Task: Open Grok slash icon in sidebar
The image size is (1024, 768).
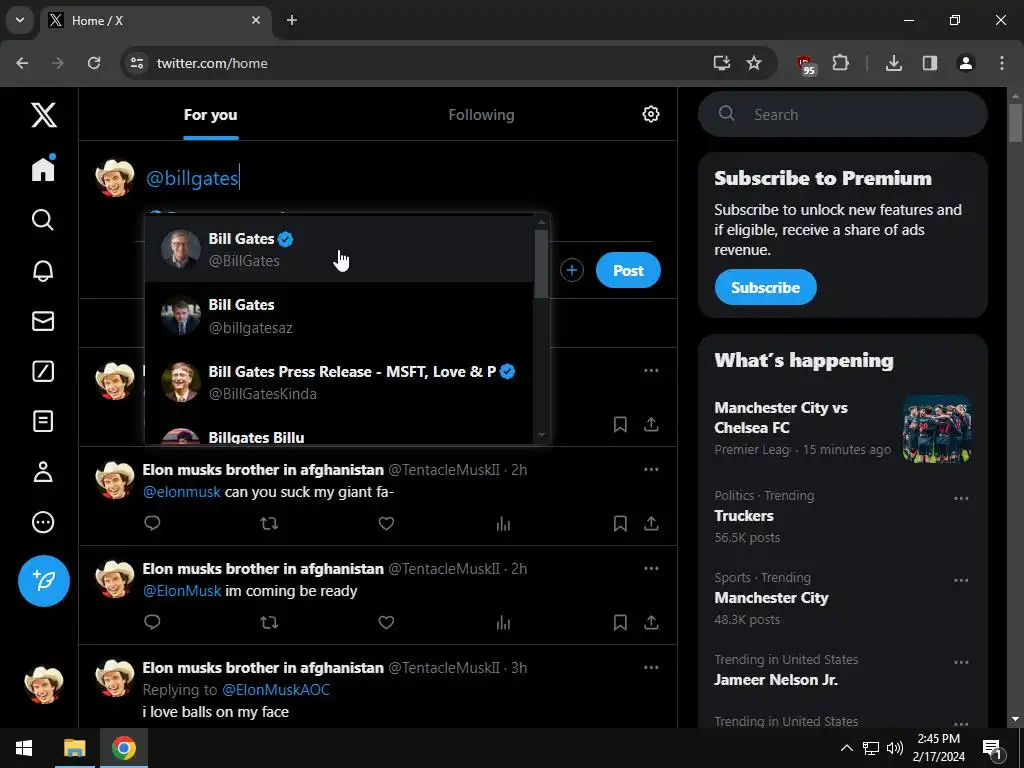Action: click(x=43, y=371)
